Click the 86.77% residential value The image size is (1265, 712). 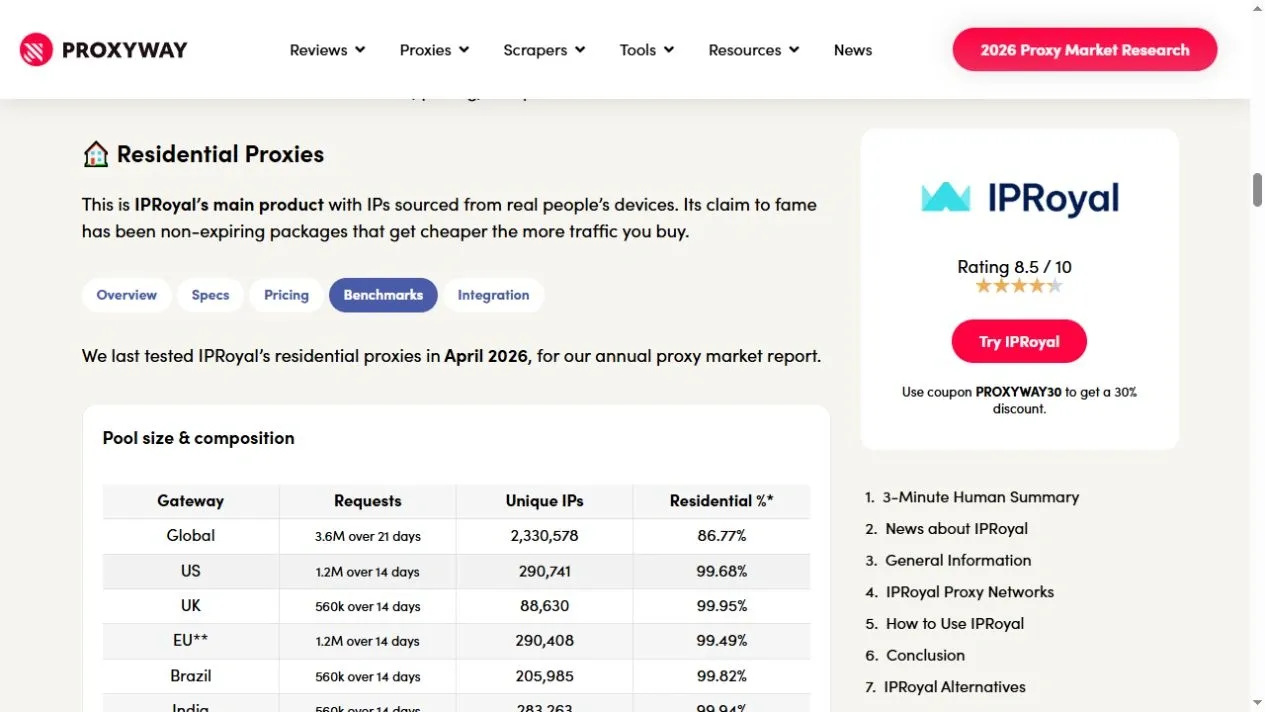click(722, 536)
